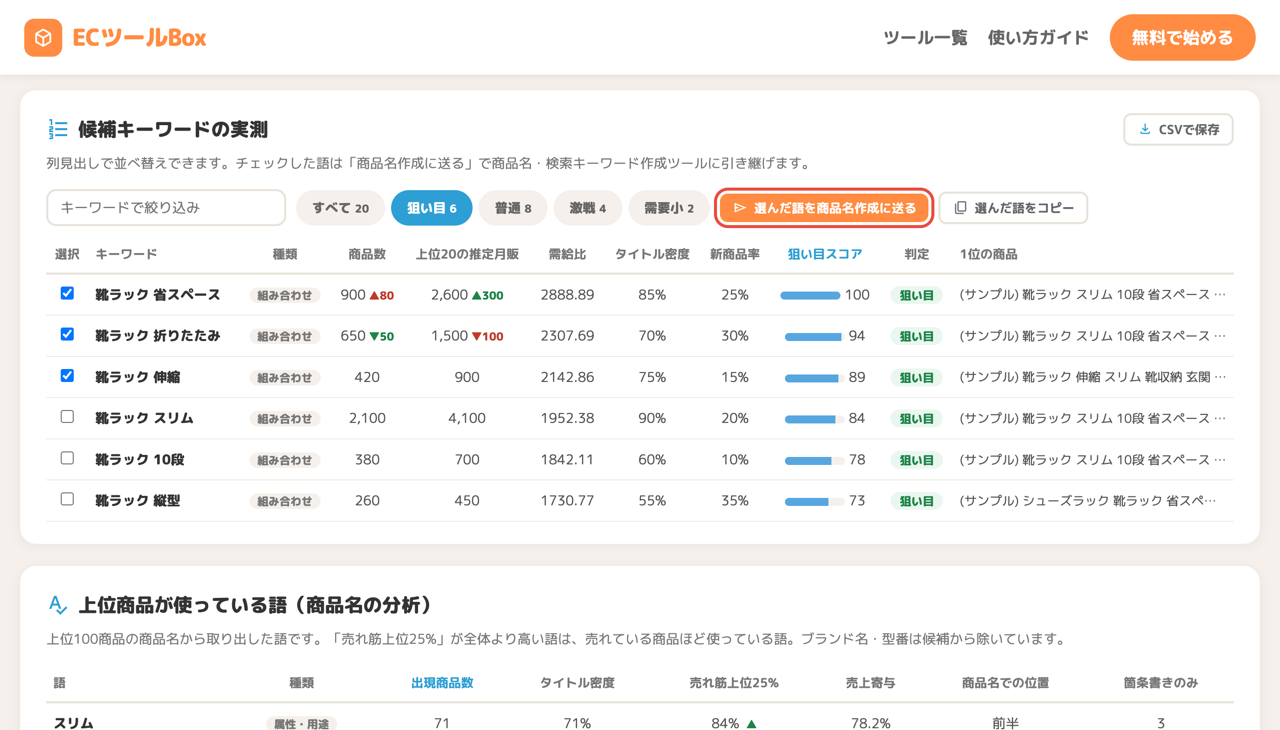
Task: Click the 狙い目 badge in 靴ラック 伸縮 row
Action: coord(916,378)
